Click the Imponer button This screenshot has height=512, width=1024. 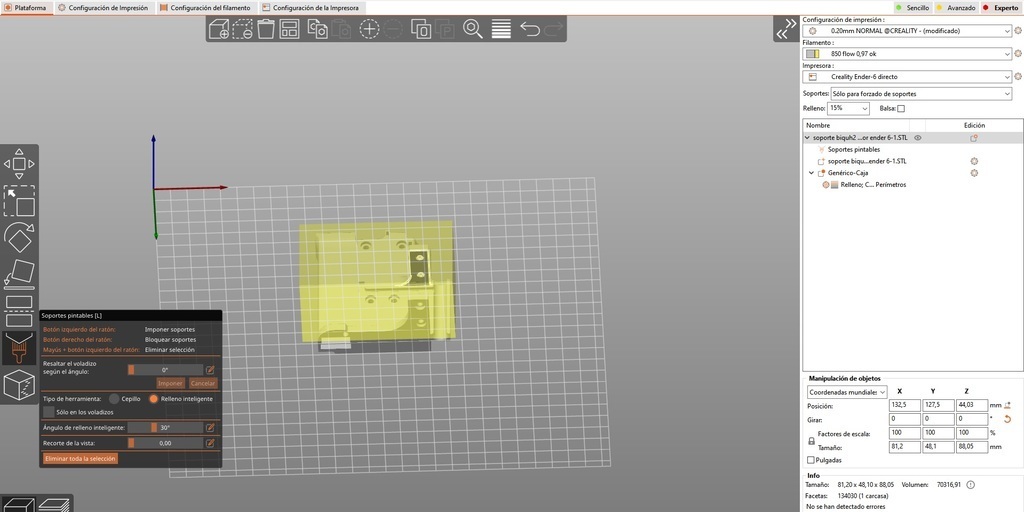[170, 383]
